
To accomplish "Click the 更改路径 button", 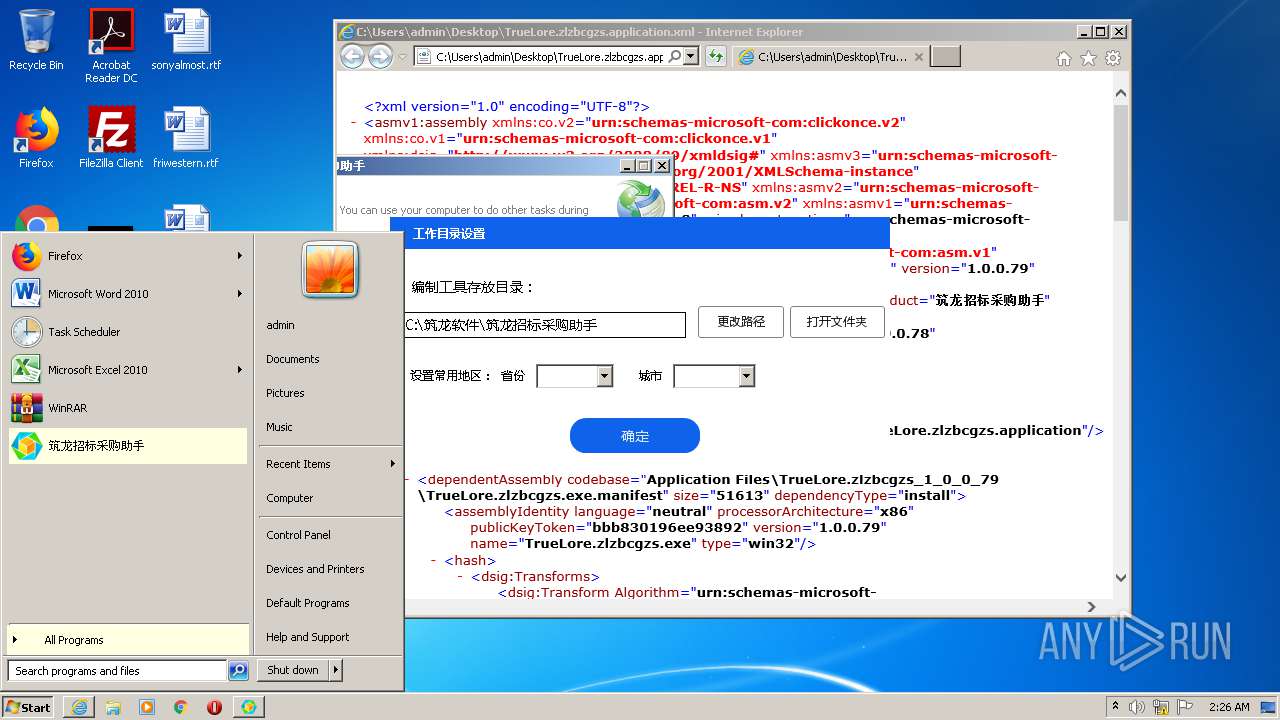I will [741, 322].
